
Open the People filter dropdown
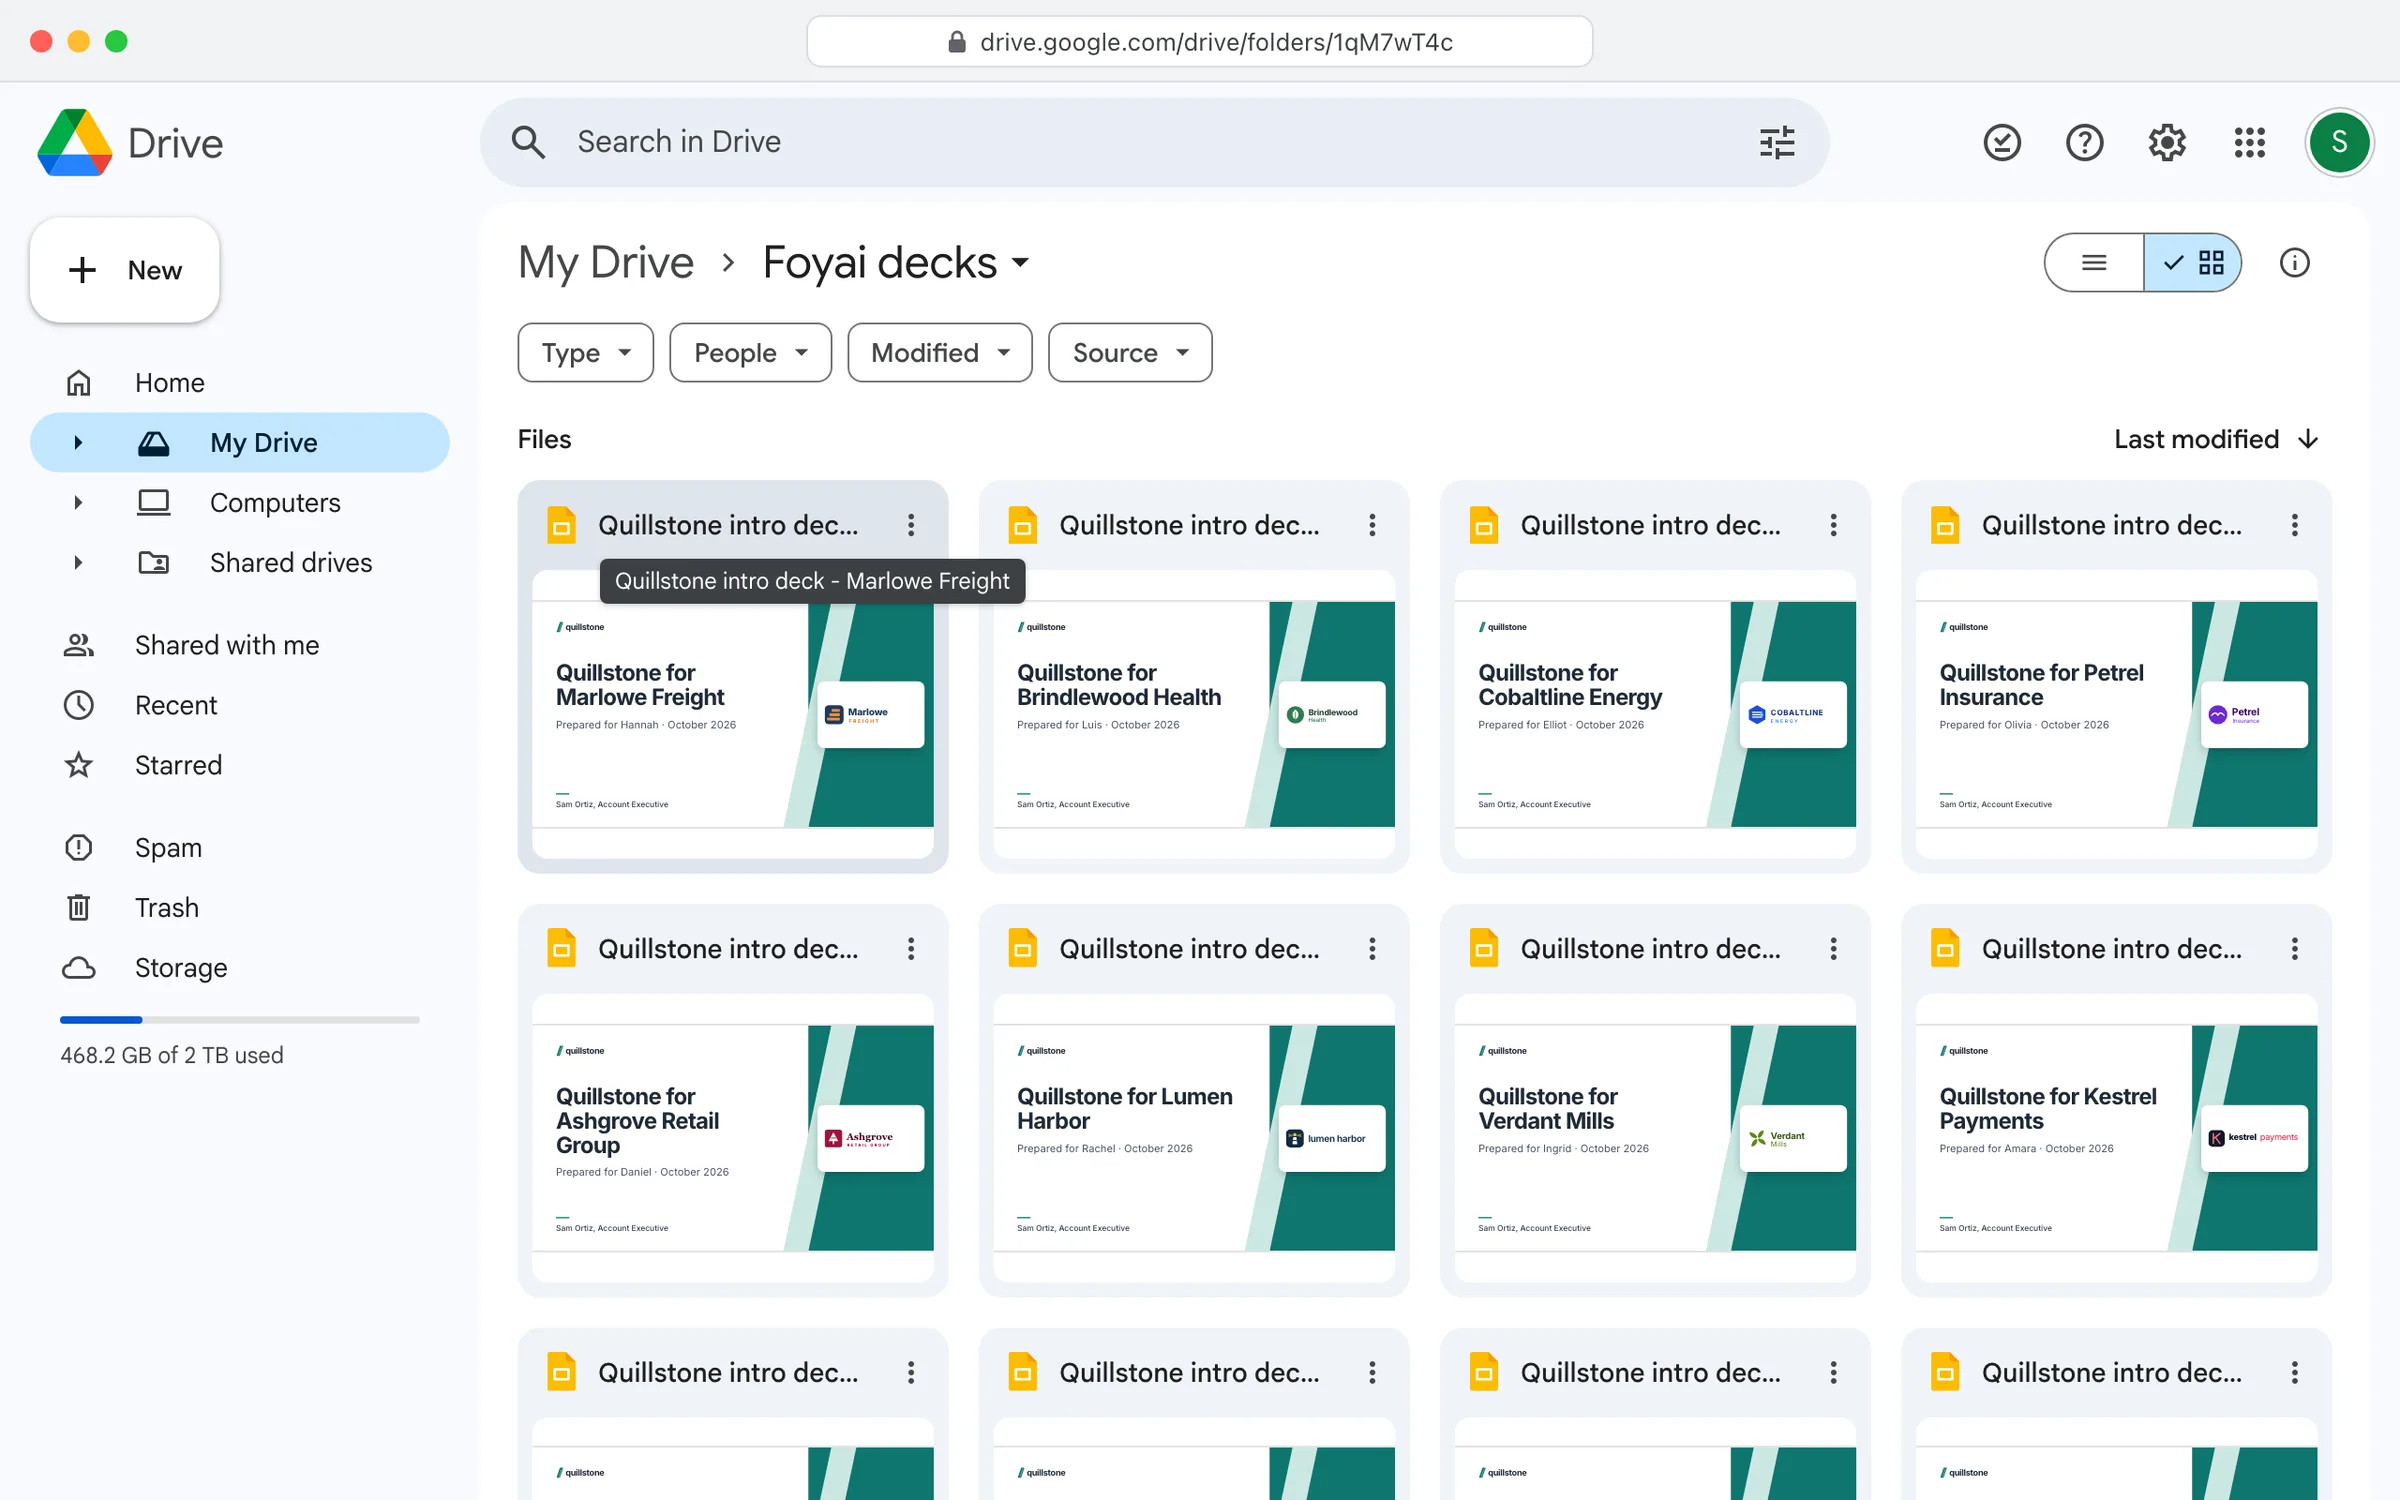pyautogui.click(x=750, y=352)
